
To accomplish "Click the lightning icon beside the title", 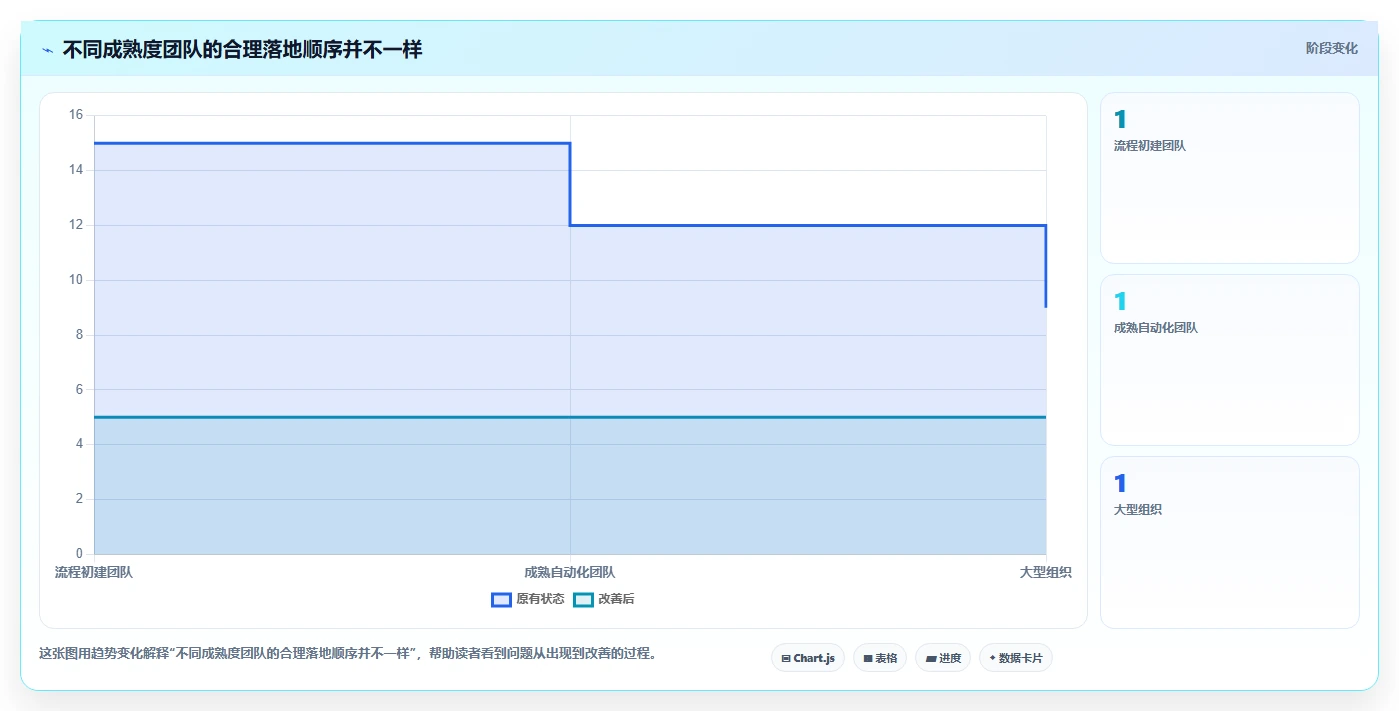I will pos(48,50).
